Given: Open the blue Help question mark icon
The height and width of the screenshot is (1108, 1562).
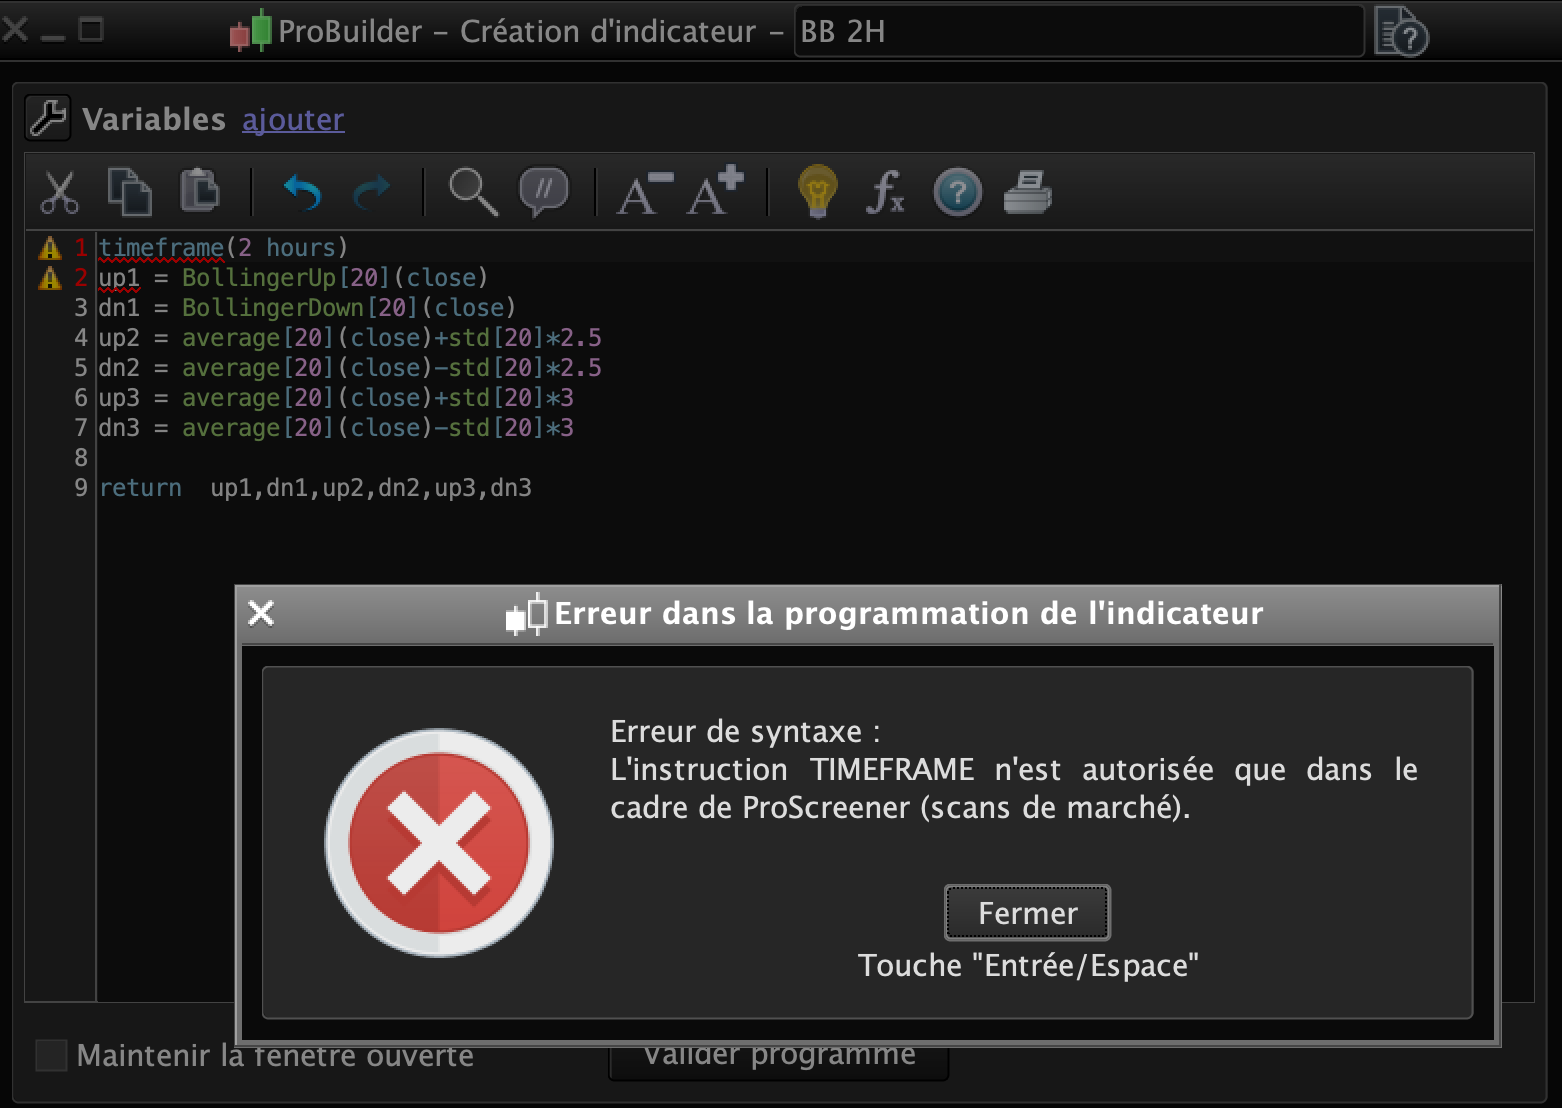Looking at the screenshot, I should point(957,192).
